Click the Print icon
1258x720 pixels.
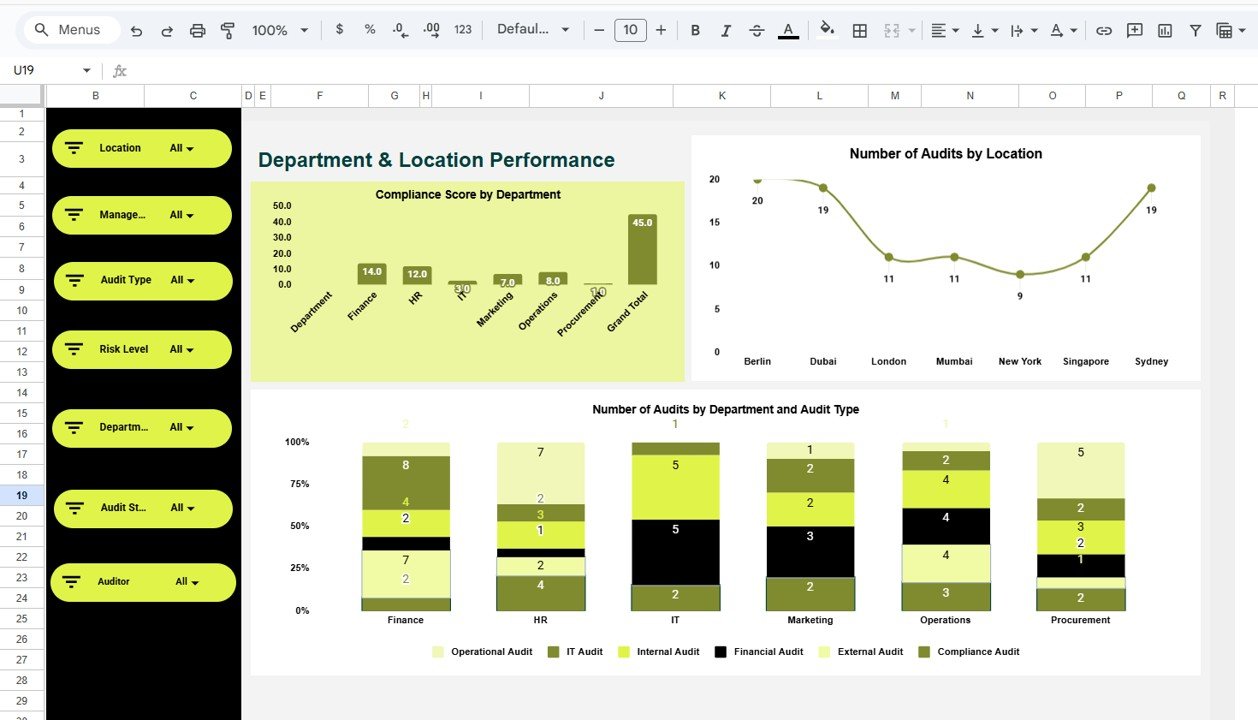click(197, 30)
